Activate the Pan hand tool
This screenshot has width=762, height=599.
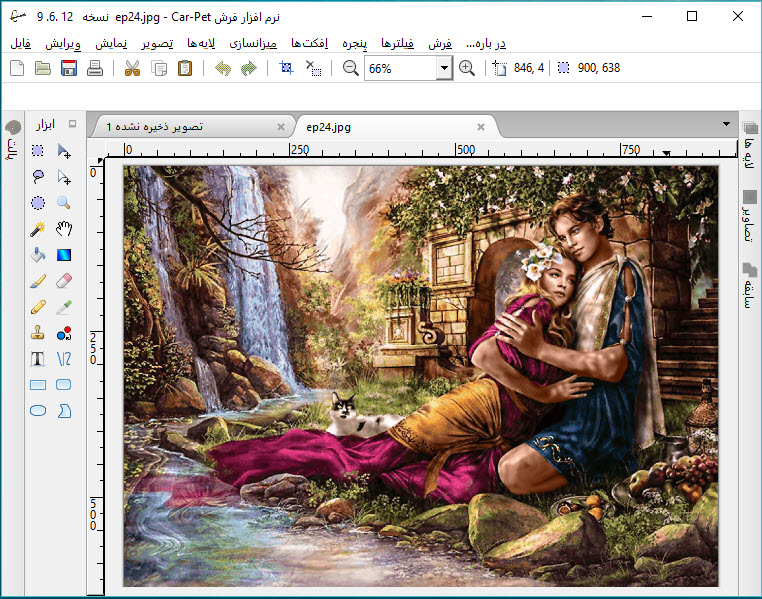tap(64, 228)
